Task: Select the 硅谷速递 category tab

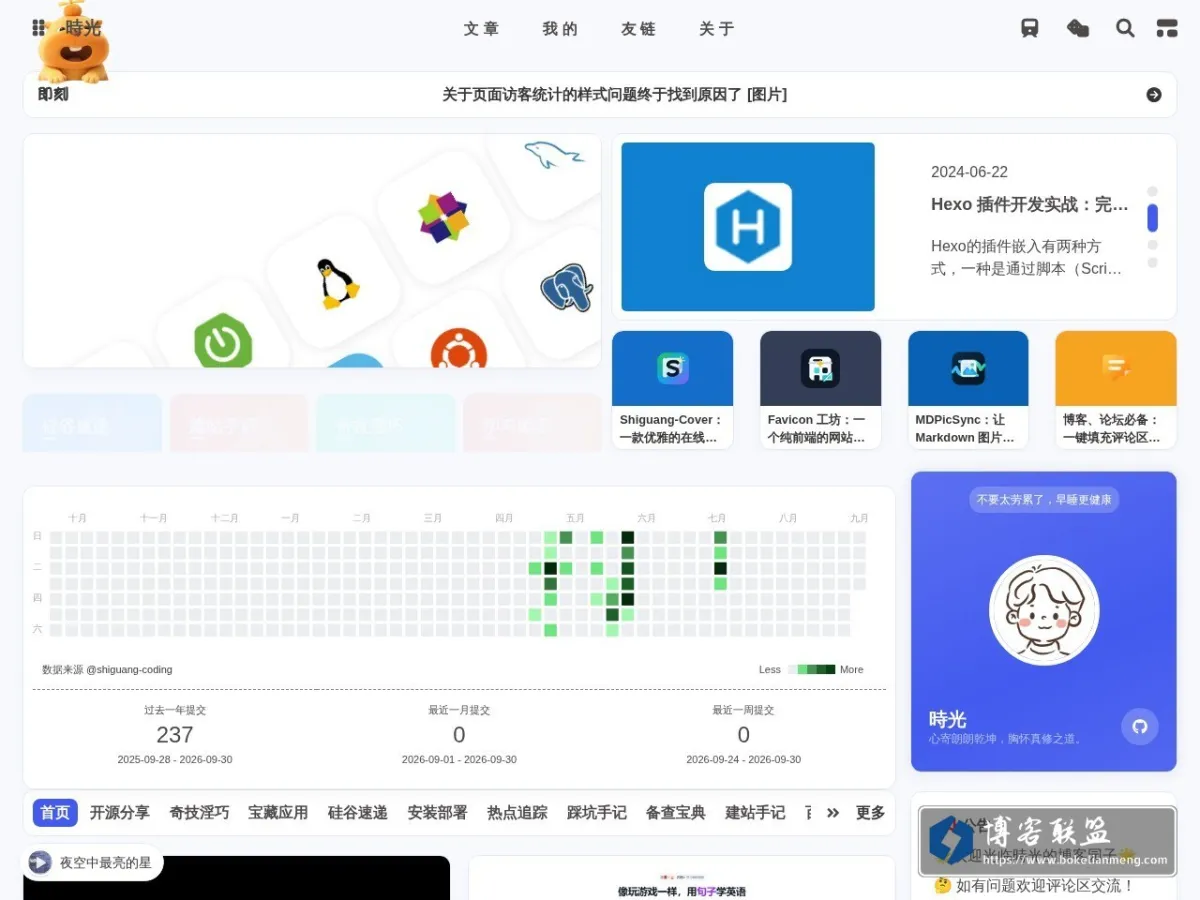Action: [x=358, y=813]
